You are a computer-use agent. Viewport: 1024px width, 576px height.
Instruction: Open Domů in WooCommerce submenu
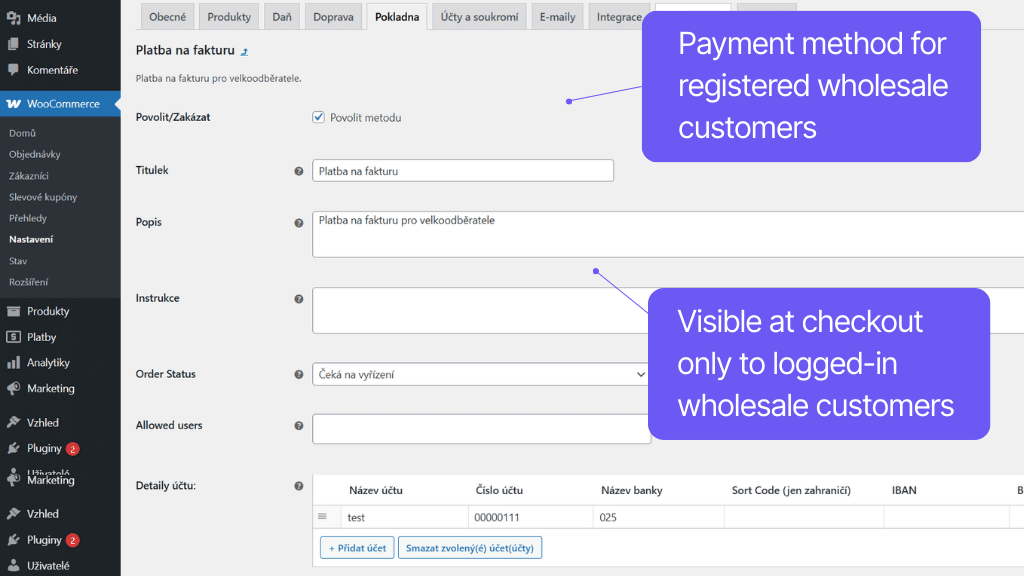coord(22,133)
